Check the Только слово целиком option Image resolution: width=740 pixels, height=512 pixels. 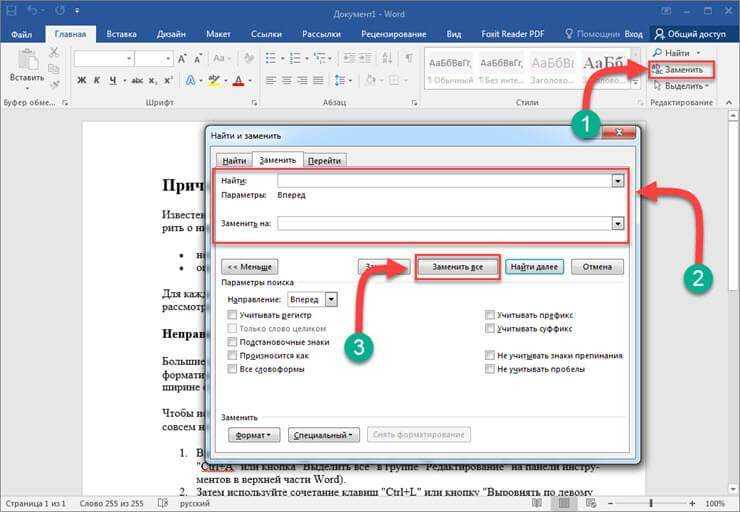[232, 328]
